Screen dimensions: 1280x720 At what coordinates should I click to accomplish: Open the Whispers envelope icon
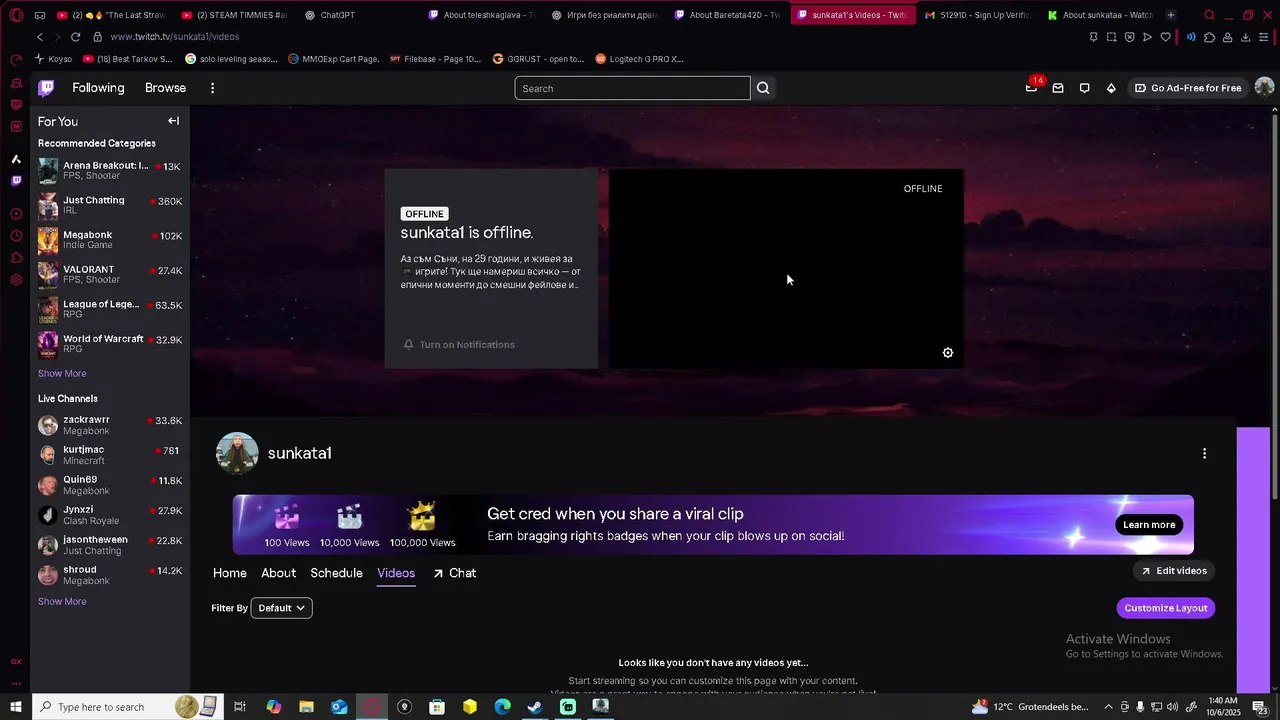point(1058,88)
